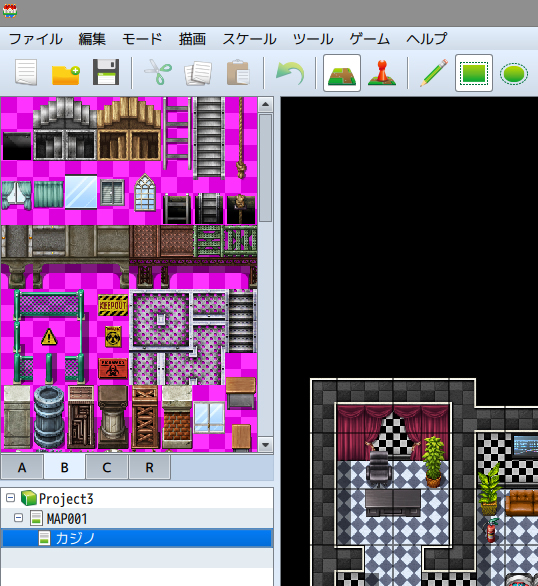This screenshot has height=586, width=538.
Task: Pick the arched gothic window tile
Action: 145,192
